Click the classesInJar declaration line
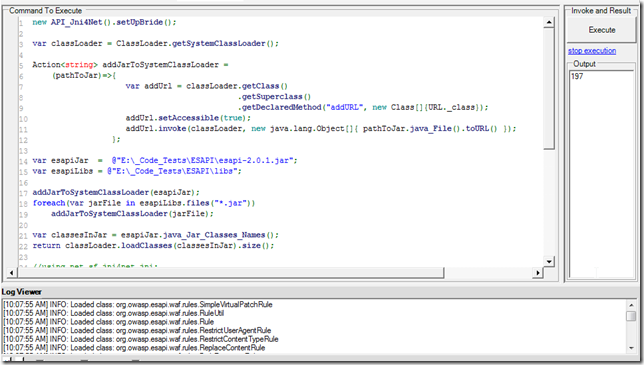This screenshot has width=644, height=365. point(155,235)
